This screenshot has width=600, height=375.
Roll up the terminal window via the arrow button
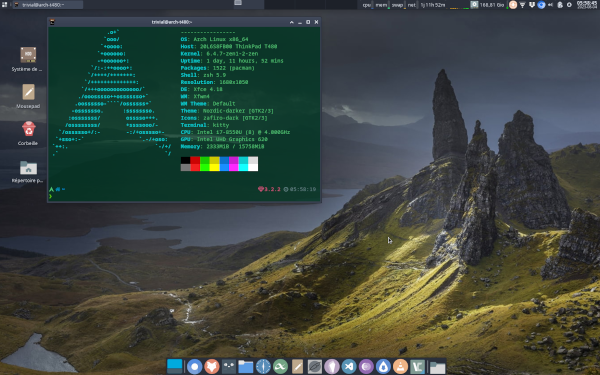pos(292,22)
